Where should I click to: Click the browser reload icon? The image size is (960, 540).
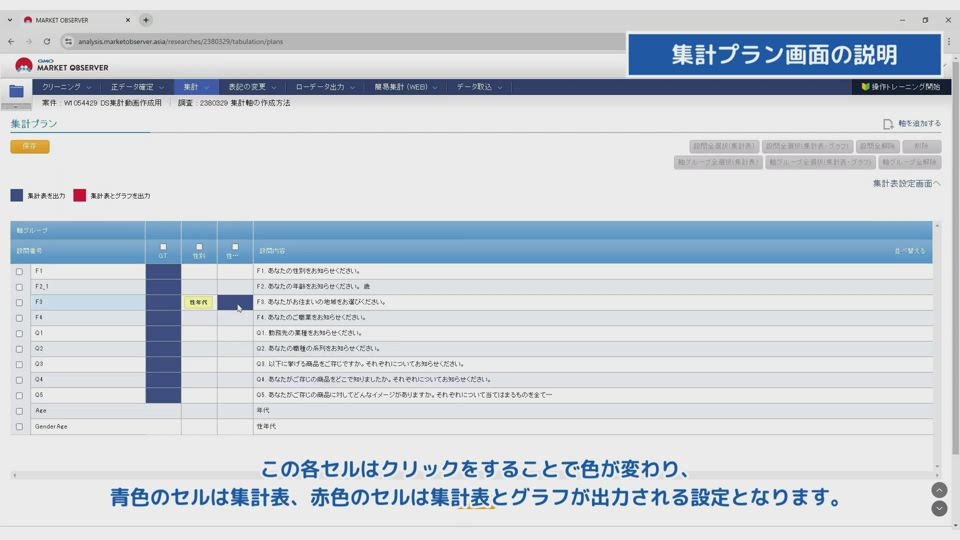[46, 41]
